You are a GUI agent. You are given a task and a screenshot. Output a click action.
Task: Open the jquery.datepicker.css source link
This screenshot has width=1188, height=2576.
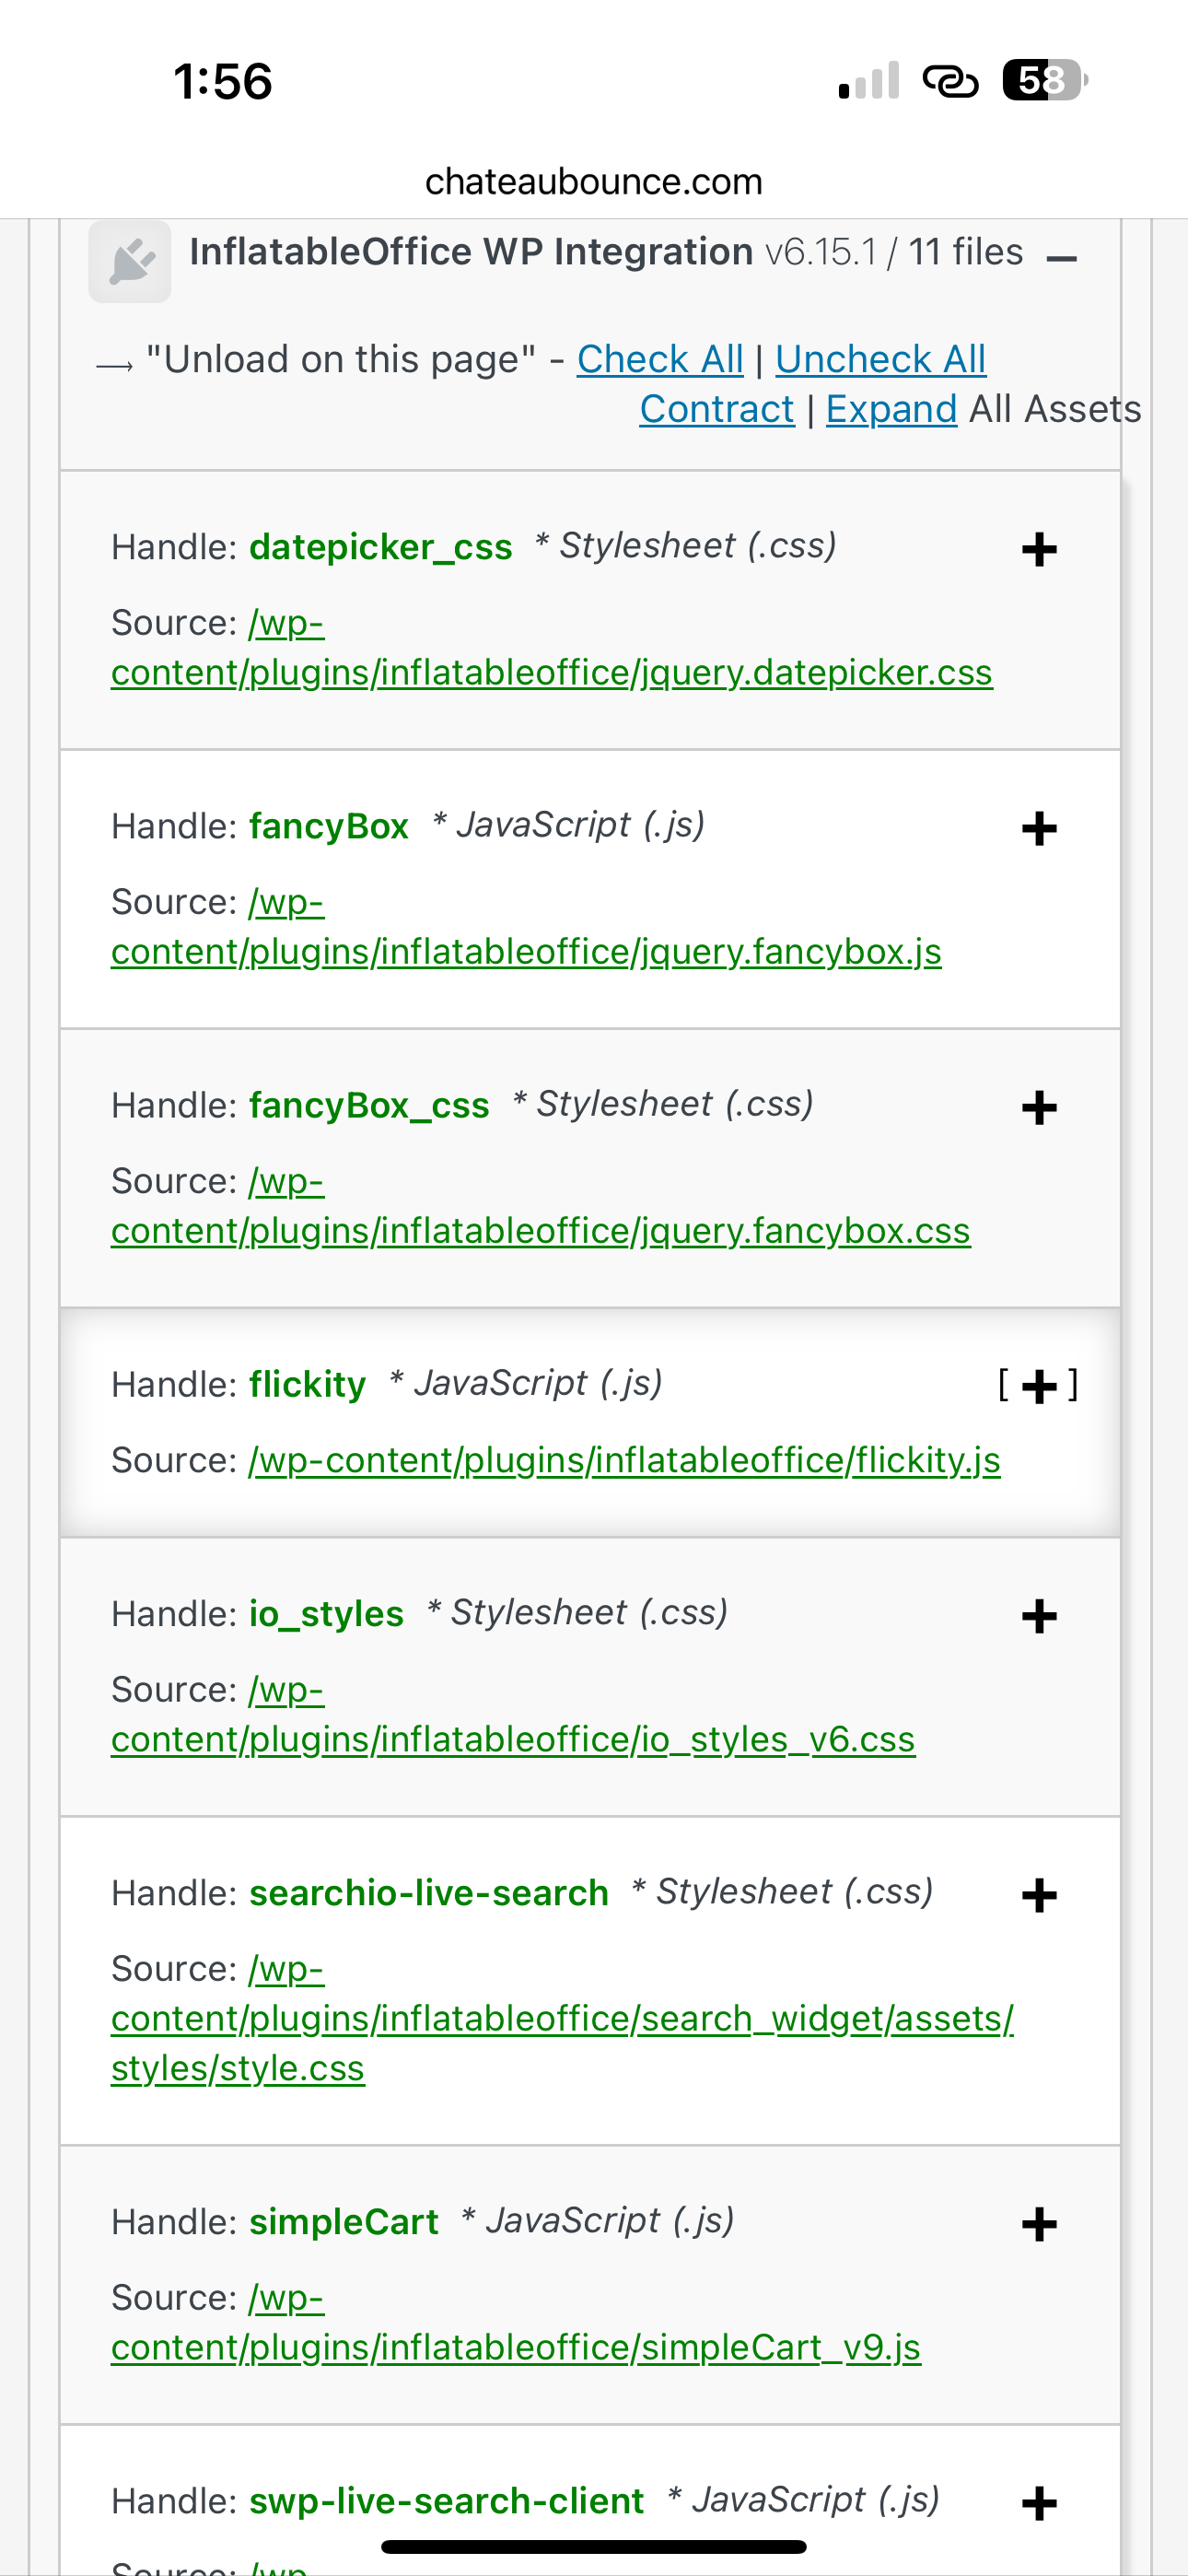(x=551, y=673)
